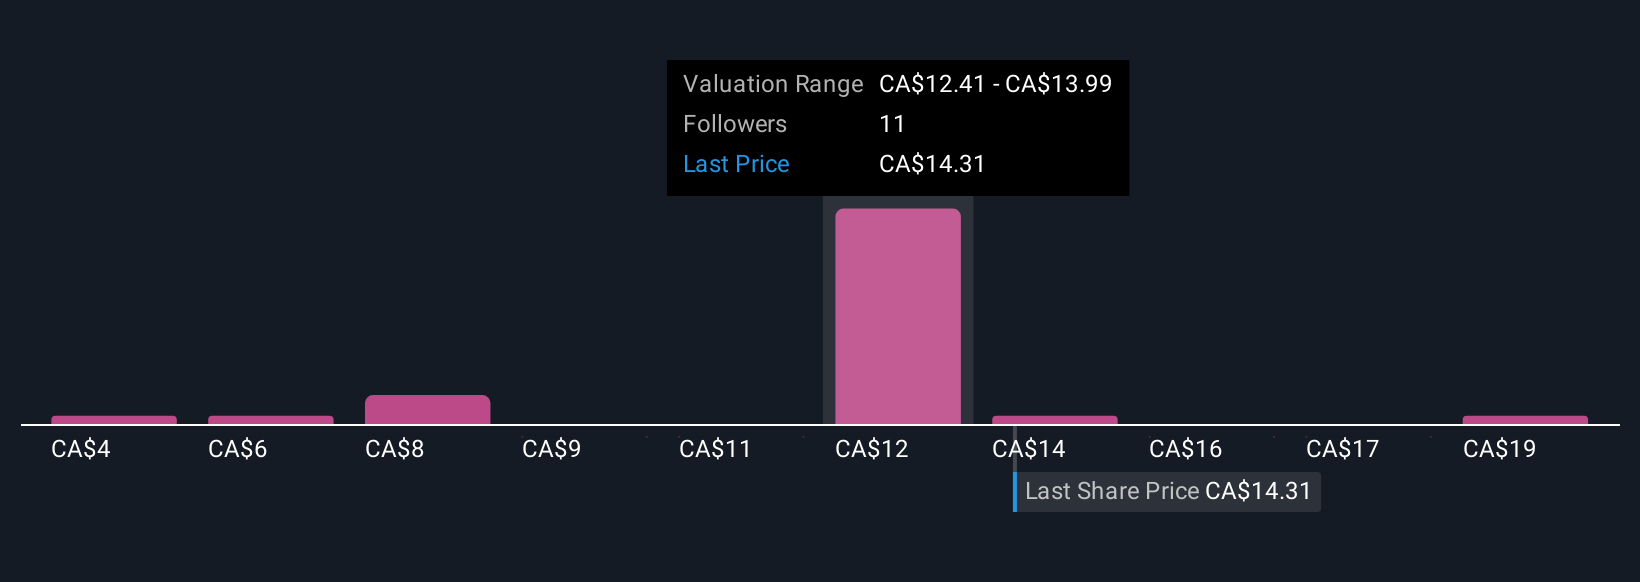Click the CA$12 axis label
The image size is (1640, 582).
(872, 449)
